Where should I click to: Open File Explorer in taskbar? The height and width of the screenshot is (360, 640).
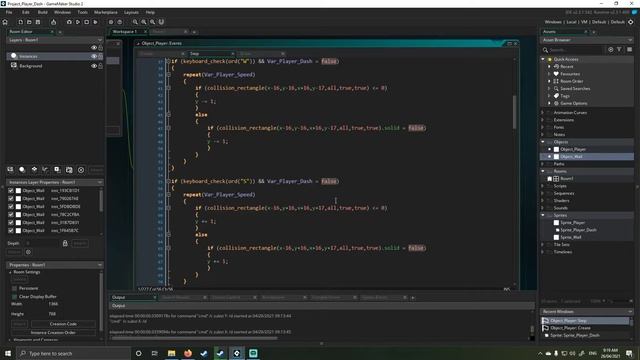(171, 353)
